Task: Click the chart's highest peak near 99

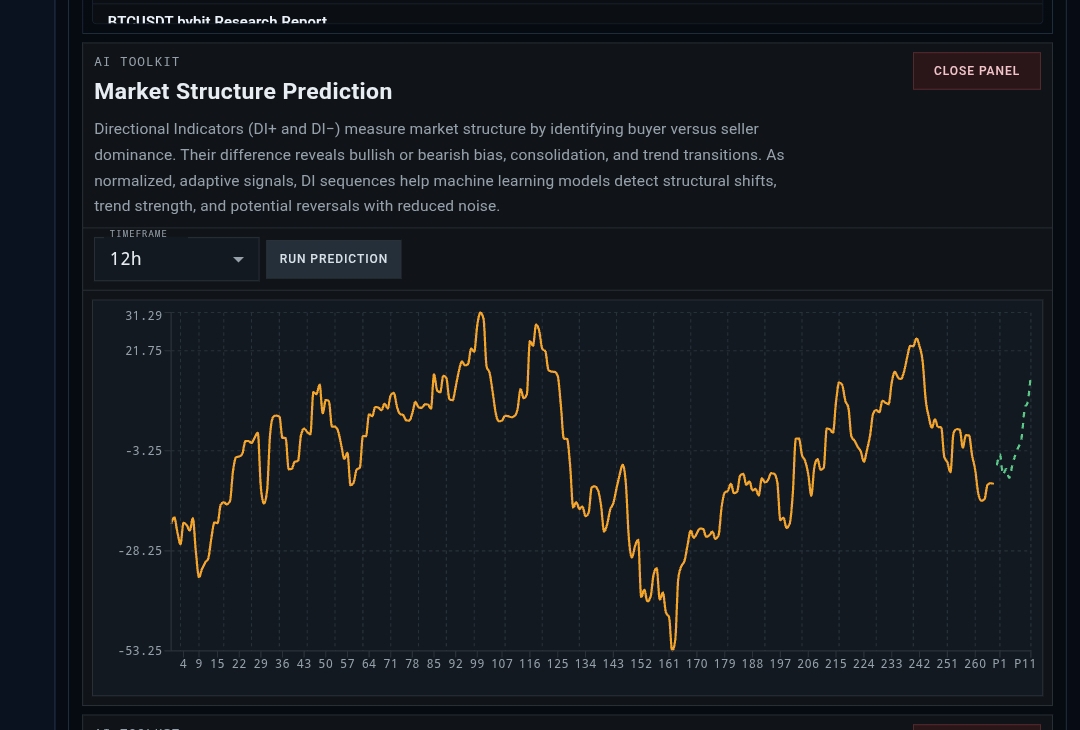Action: tap(480, 315)
